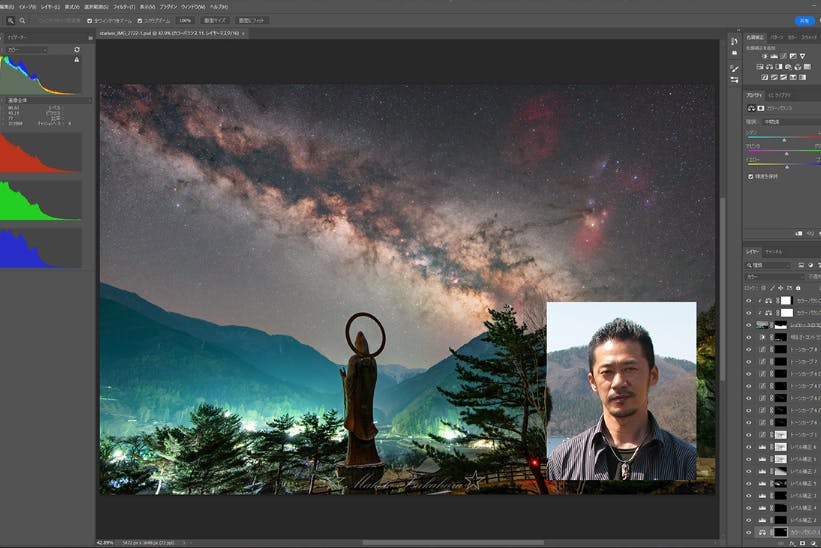
Task: Click the 画面サイズ button
Action: tap(215, 21)
